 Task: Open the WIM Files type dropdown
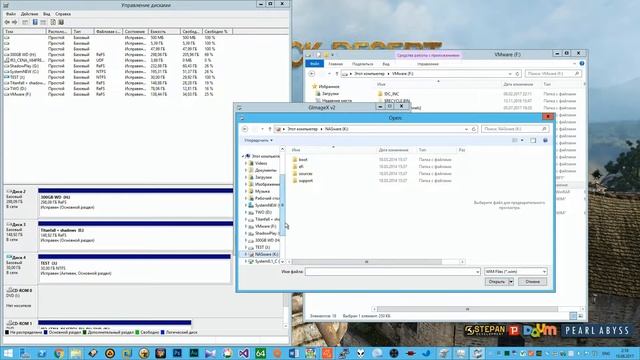pyautogui.click(x=516, y=271)
